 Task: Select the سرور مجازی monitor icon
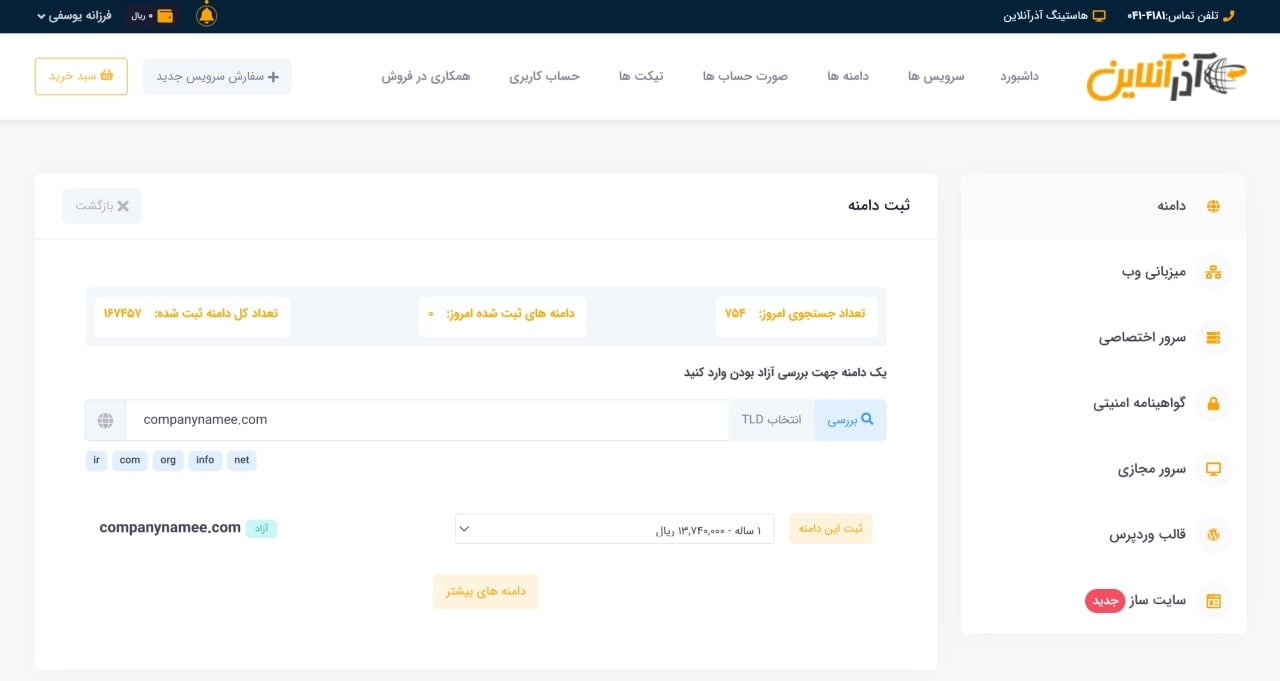click(1213, 469)
